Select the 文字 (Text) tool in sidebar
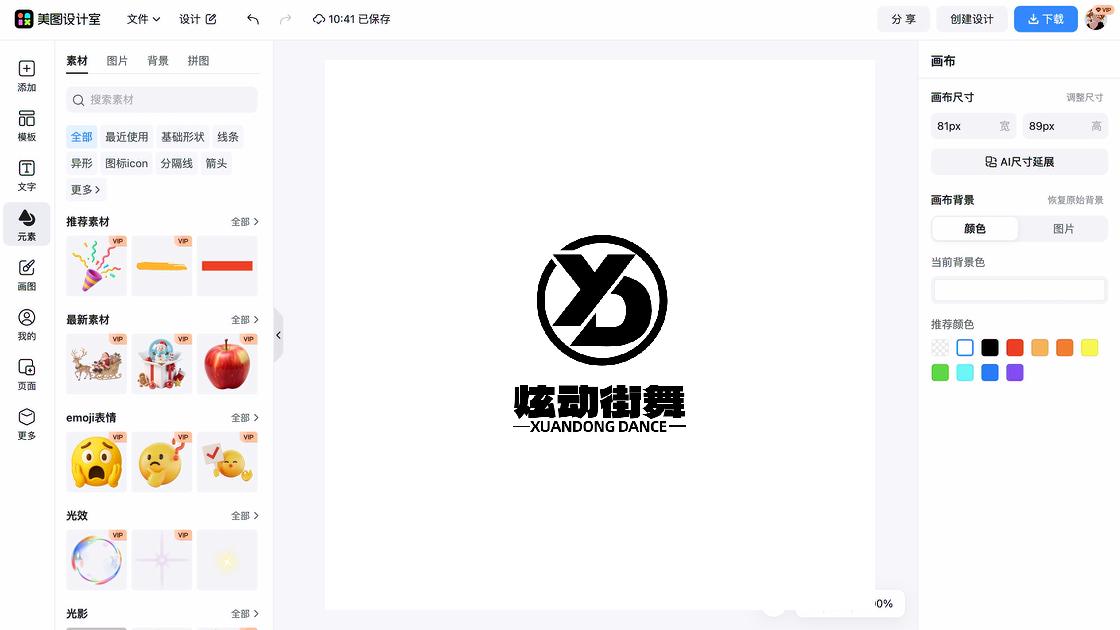Screen dimensions: 1120x630 pos(26,175)
